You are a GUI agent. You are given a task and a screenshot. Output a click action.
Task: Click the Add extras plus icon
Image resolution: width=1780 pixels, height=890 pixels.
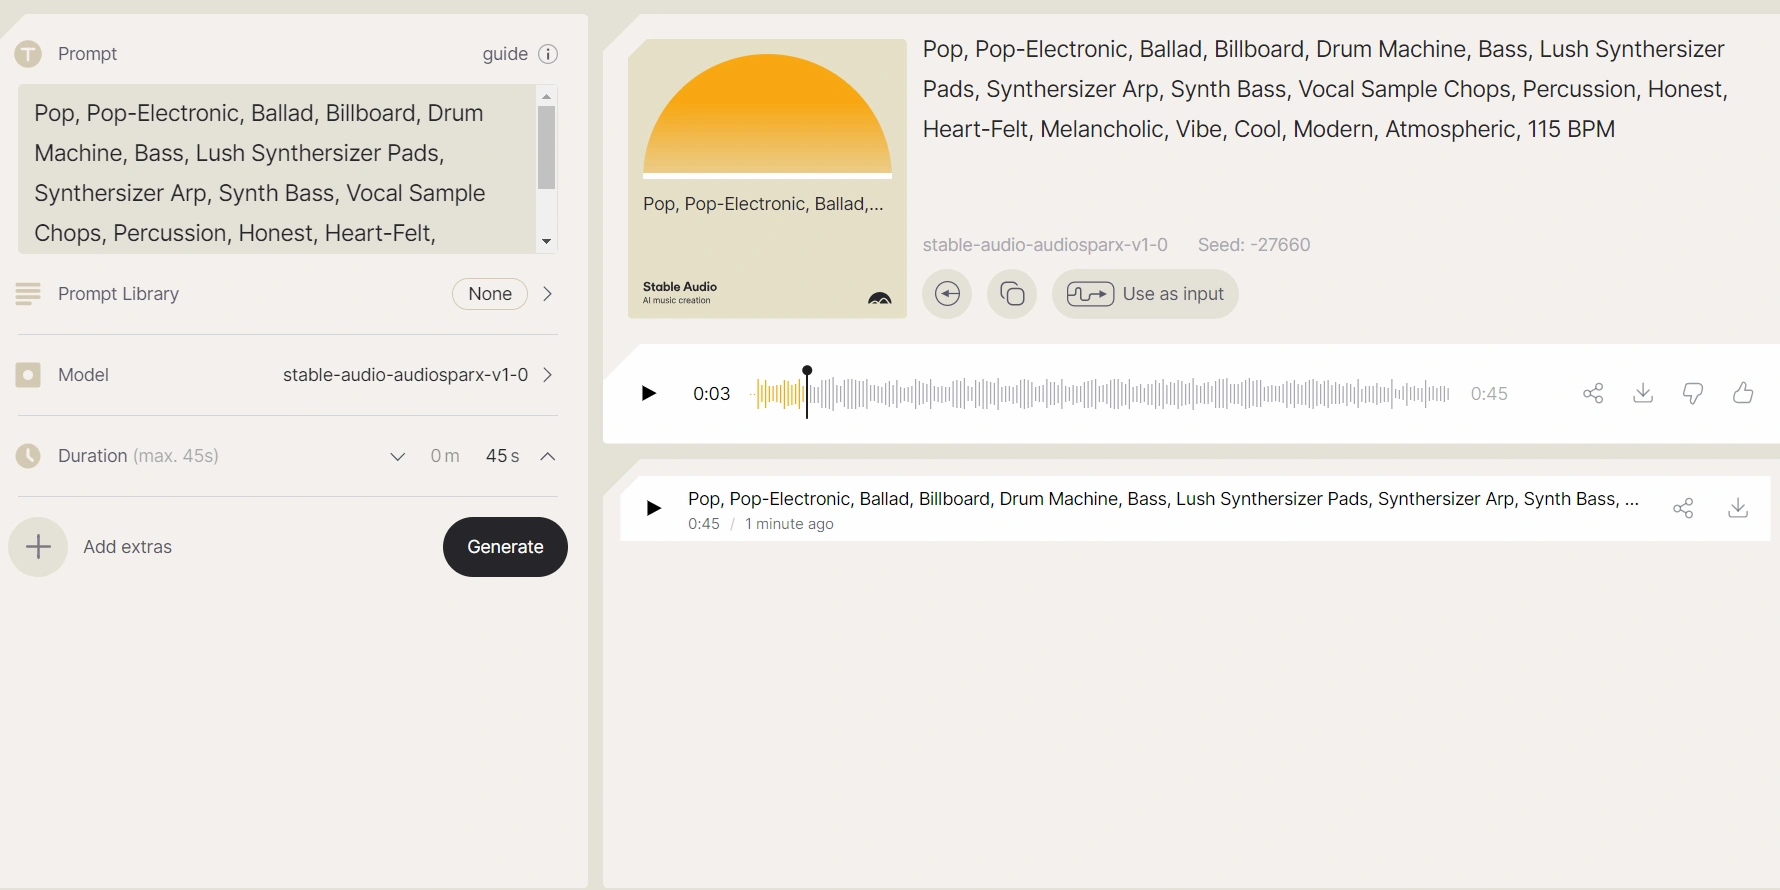pyautogui.click(x=38, y=547)
